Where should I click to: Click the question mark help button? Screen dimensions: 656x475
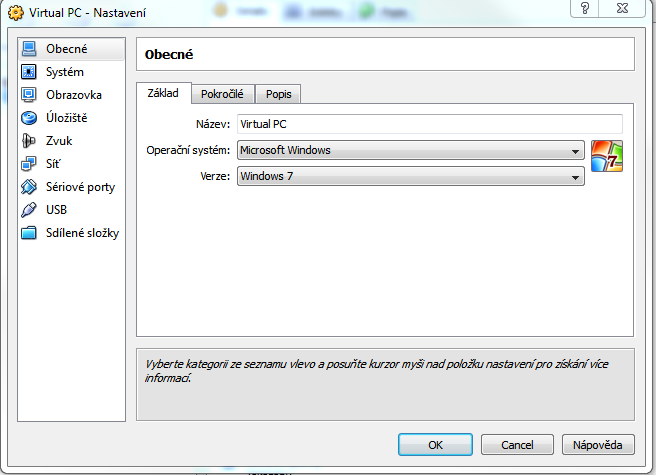coord(585,8)
